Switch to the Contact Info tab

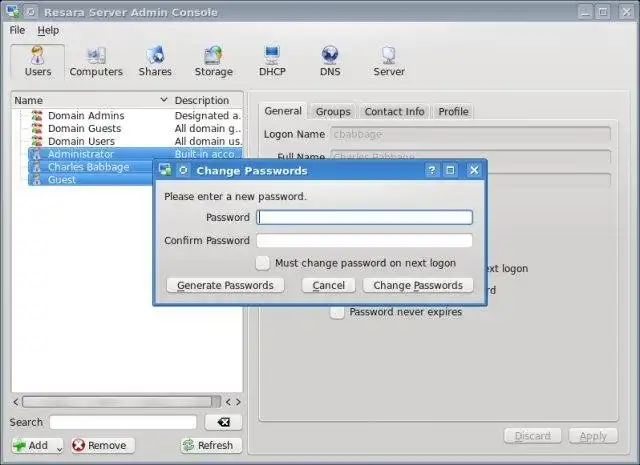pos(394,111)
